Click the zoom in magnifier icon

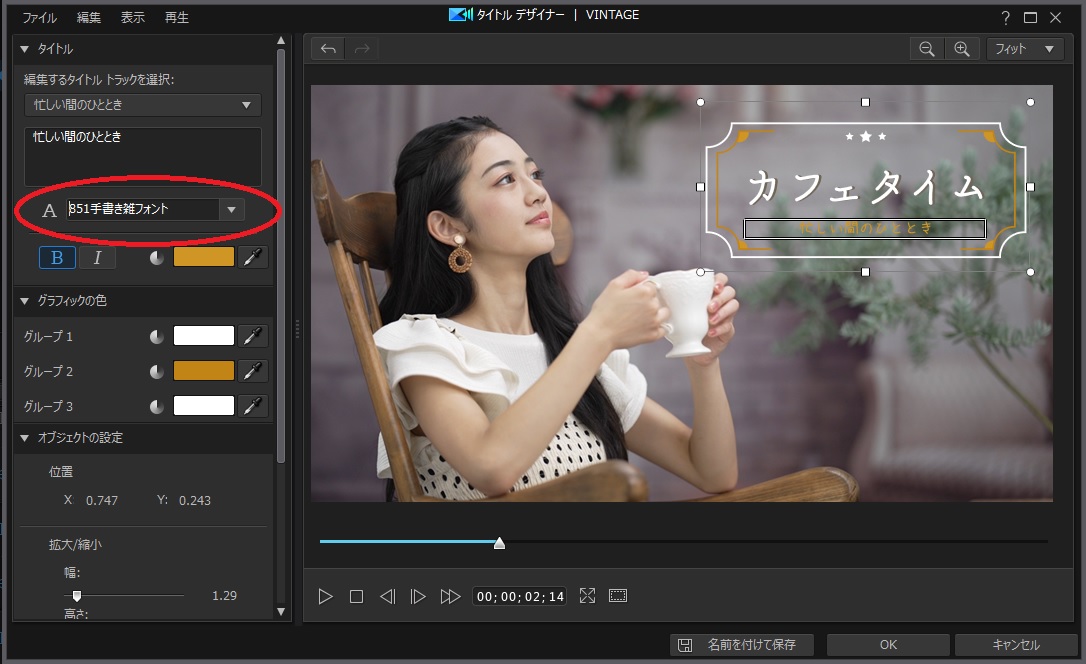pos(961,49)
